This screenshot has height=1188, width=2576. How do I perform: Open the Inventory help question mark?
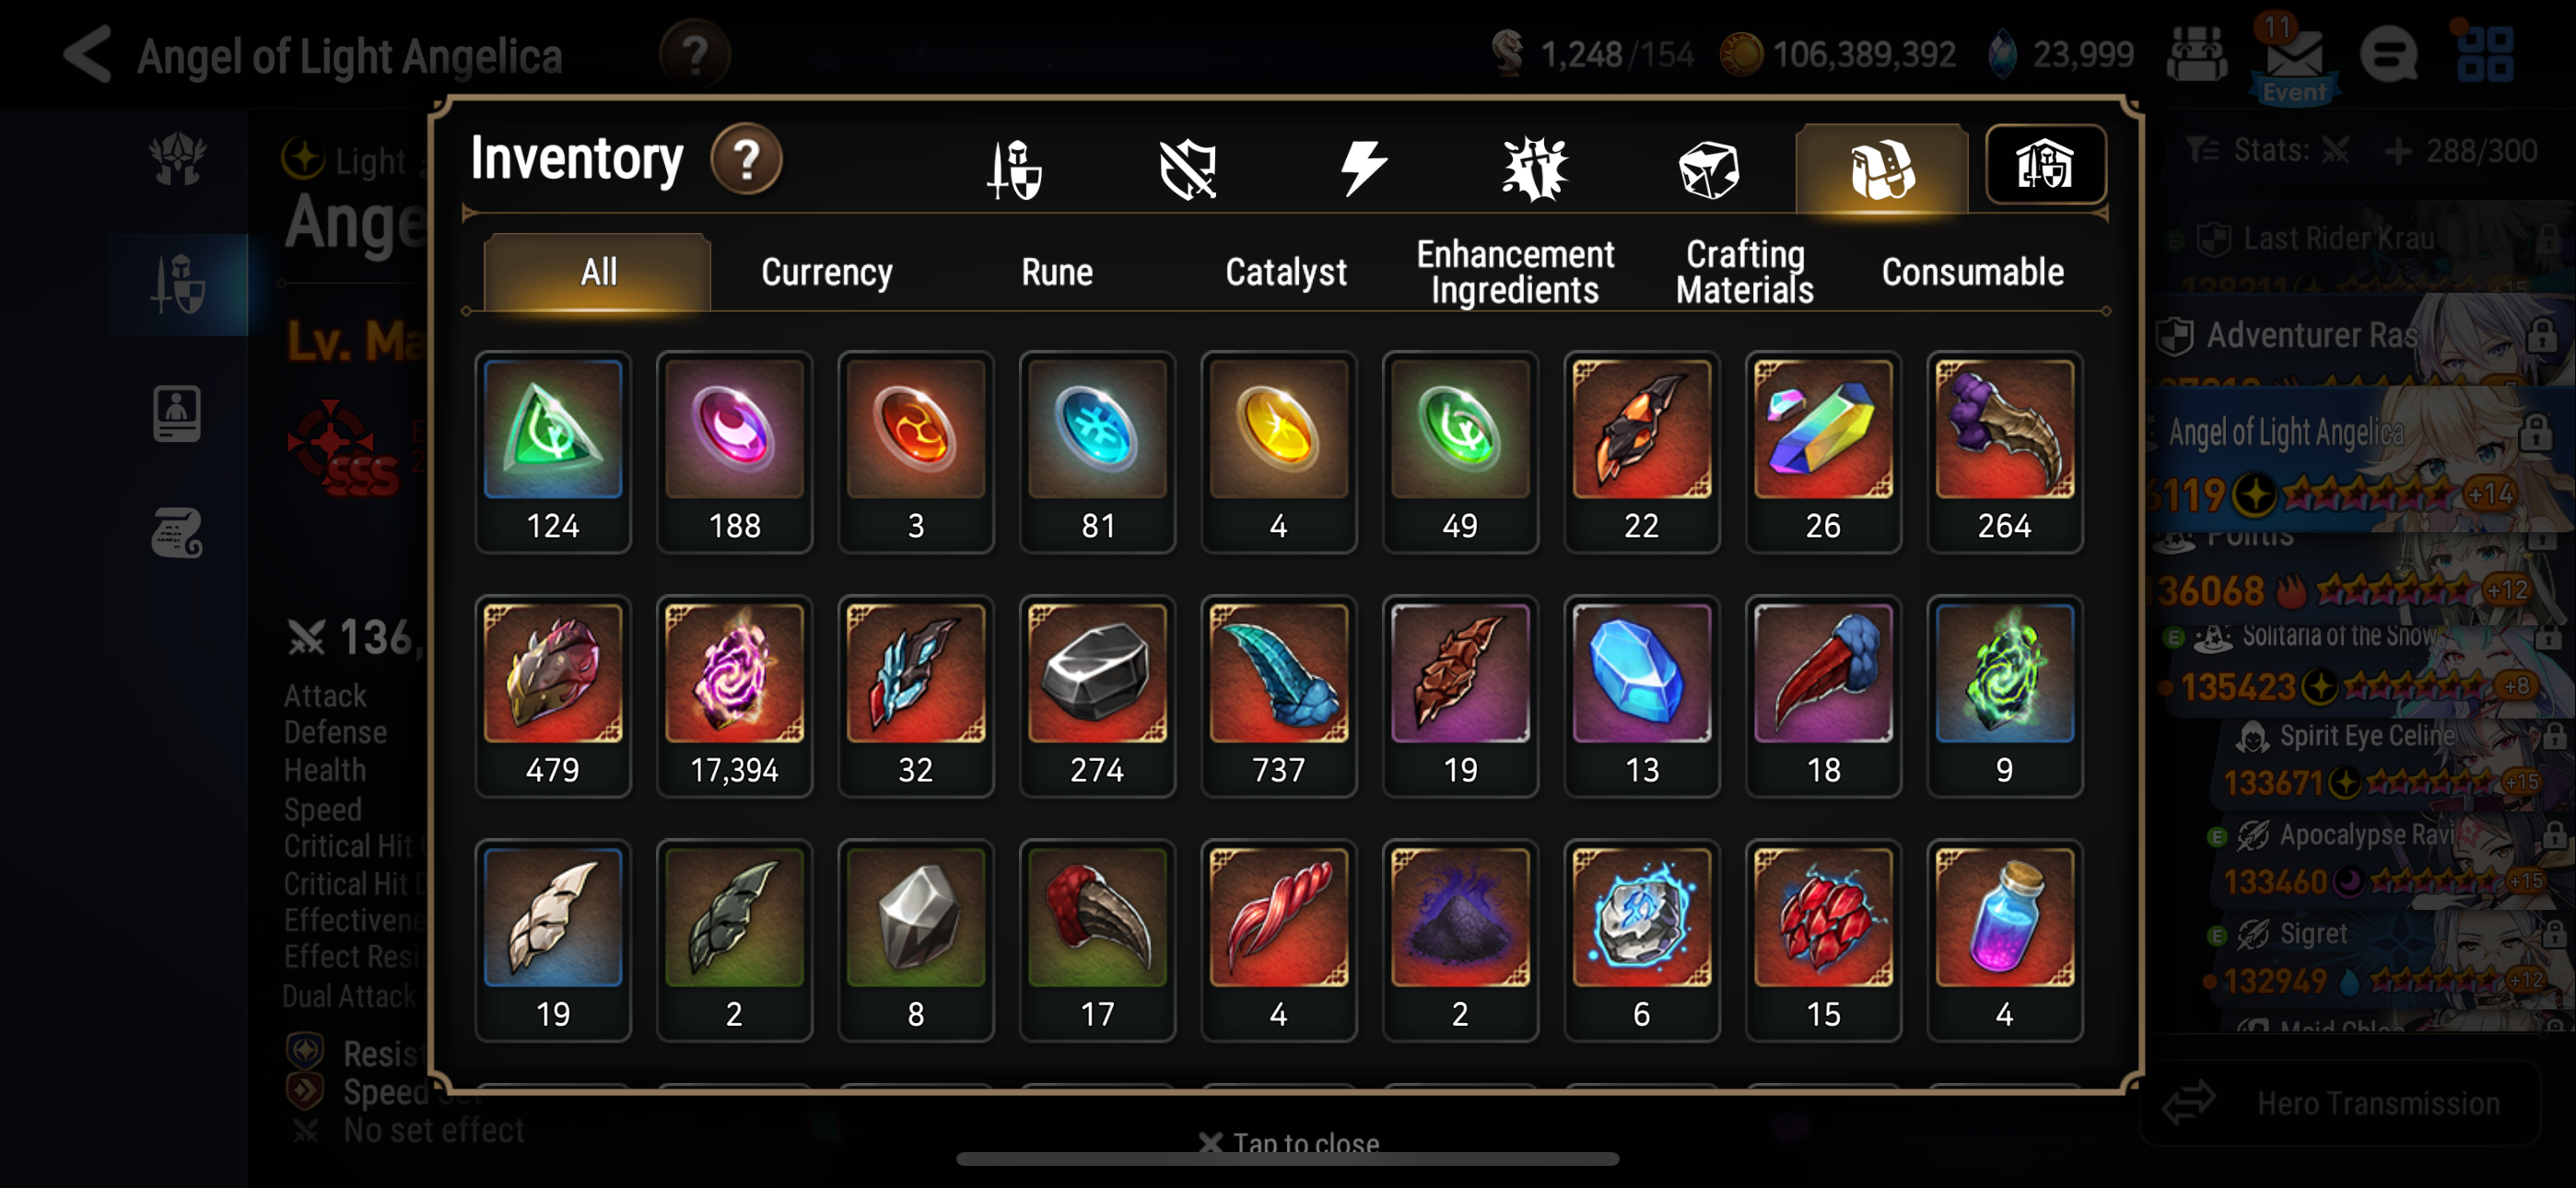pyautogui.click(x=746, y=160)
